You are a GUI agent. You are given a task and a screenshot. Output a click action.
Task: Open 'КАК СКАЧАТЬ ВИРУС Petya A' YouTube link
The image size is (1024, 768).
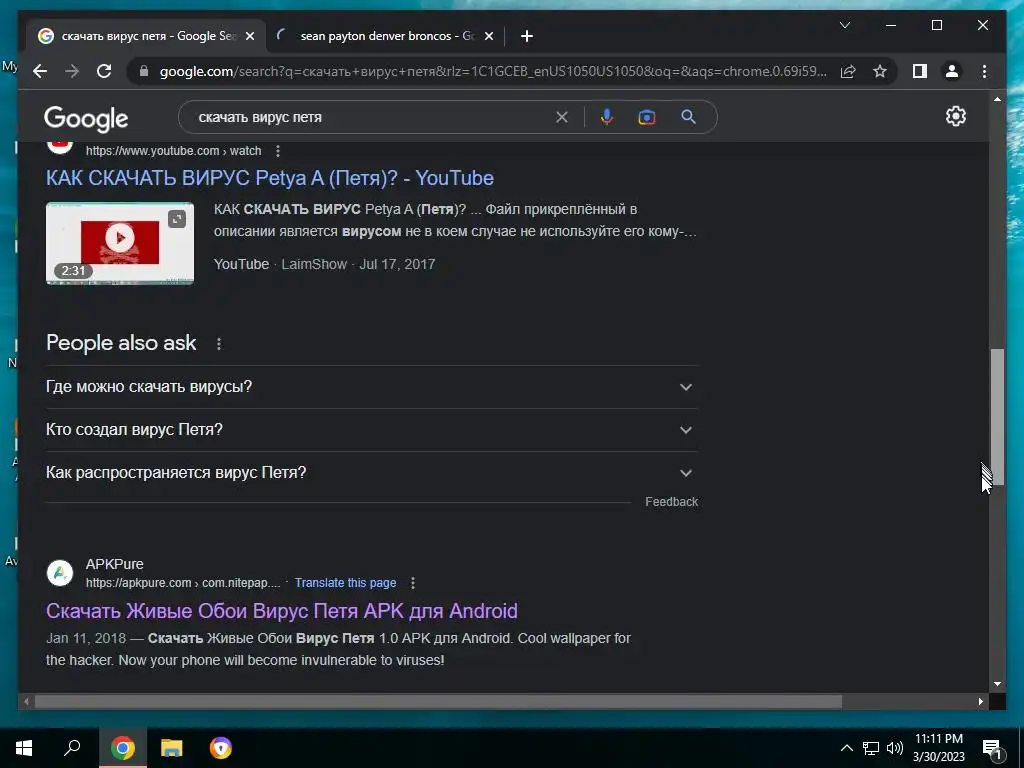pos(270,178)
